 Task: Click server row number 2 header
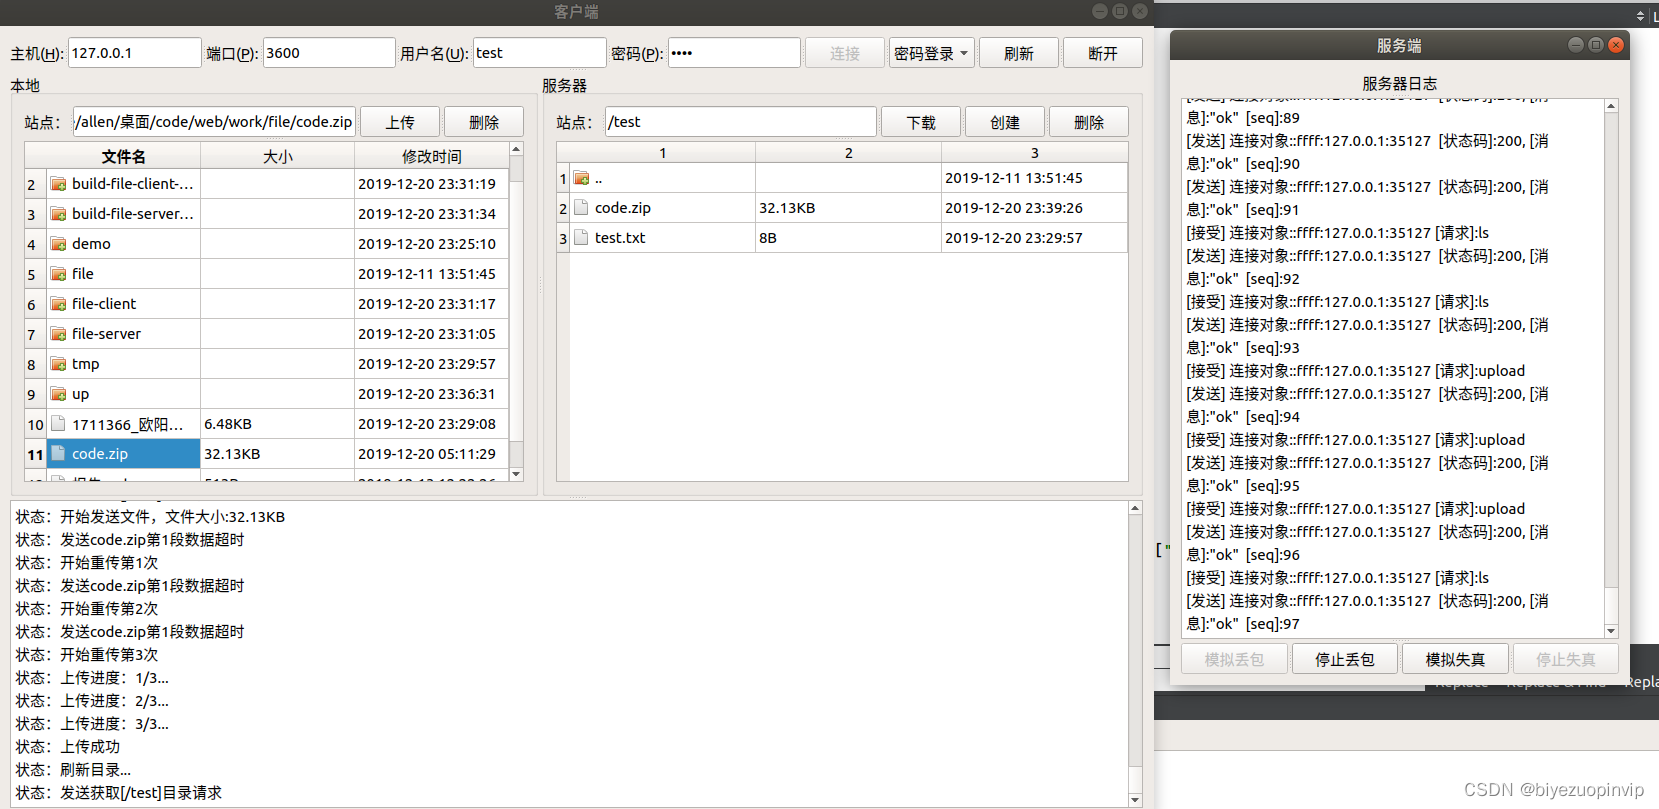pos(563,208)
